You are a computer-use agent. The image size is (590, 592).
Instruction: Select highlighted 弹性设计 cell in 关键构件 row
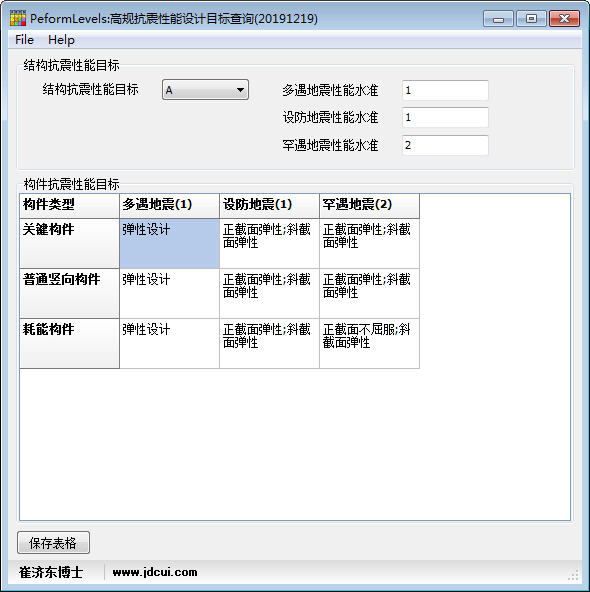tap(169, 244)
